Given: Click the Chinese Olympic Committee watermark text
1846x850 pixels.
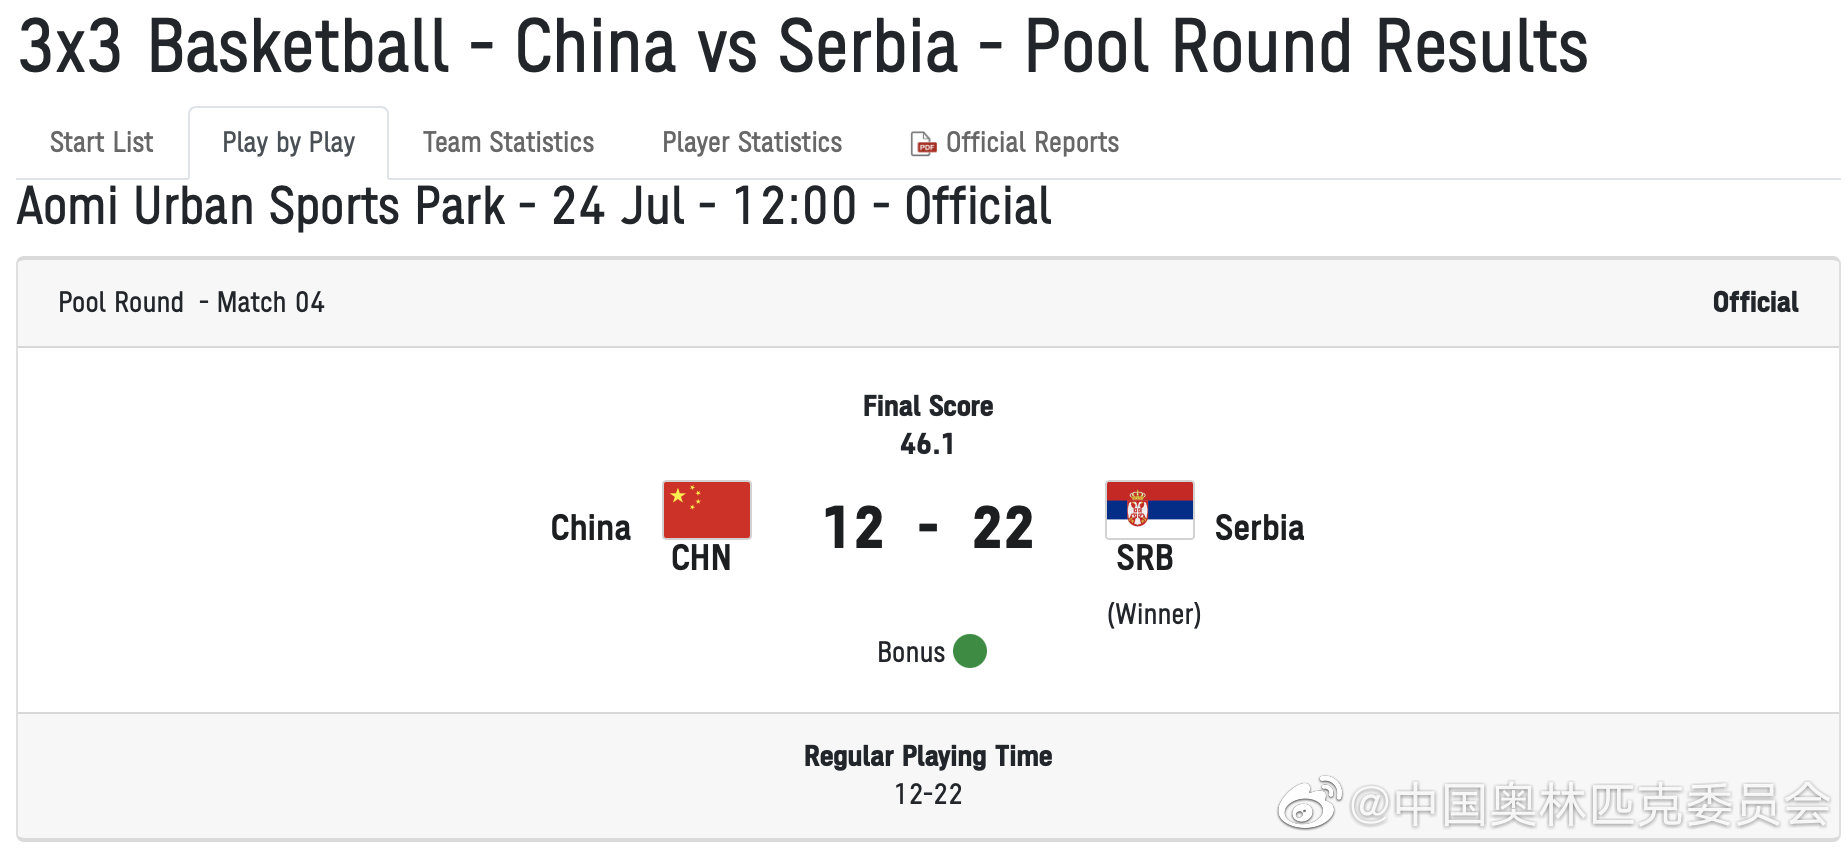Looking at the screenshot, I should tap(1590, 805).
